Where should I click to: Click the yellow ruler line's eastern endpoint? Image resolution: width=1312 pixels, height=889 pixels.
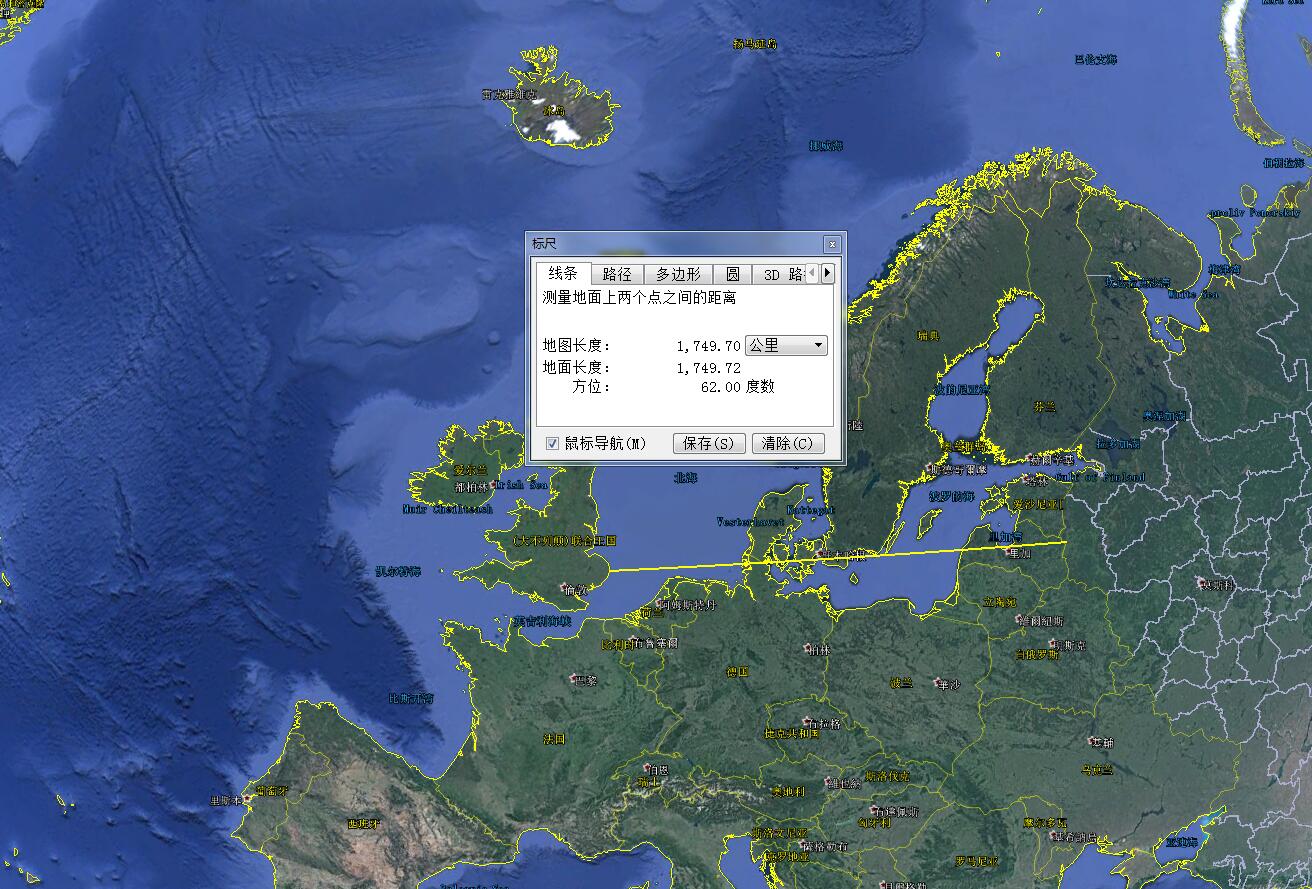1064,543
